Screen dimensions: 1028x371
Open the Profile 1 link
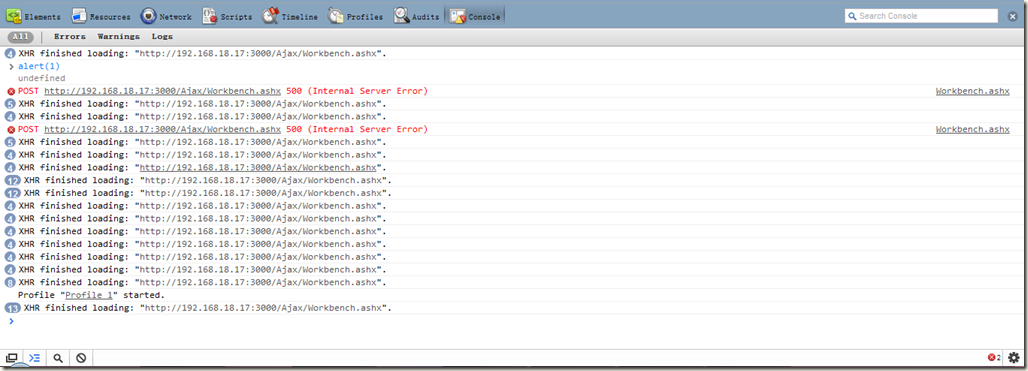coord(89,295)
